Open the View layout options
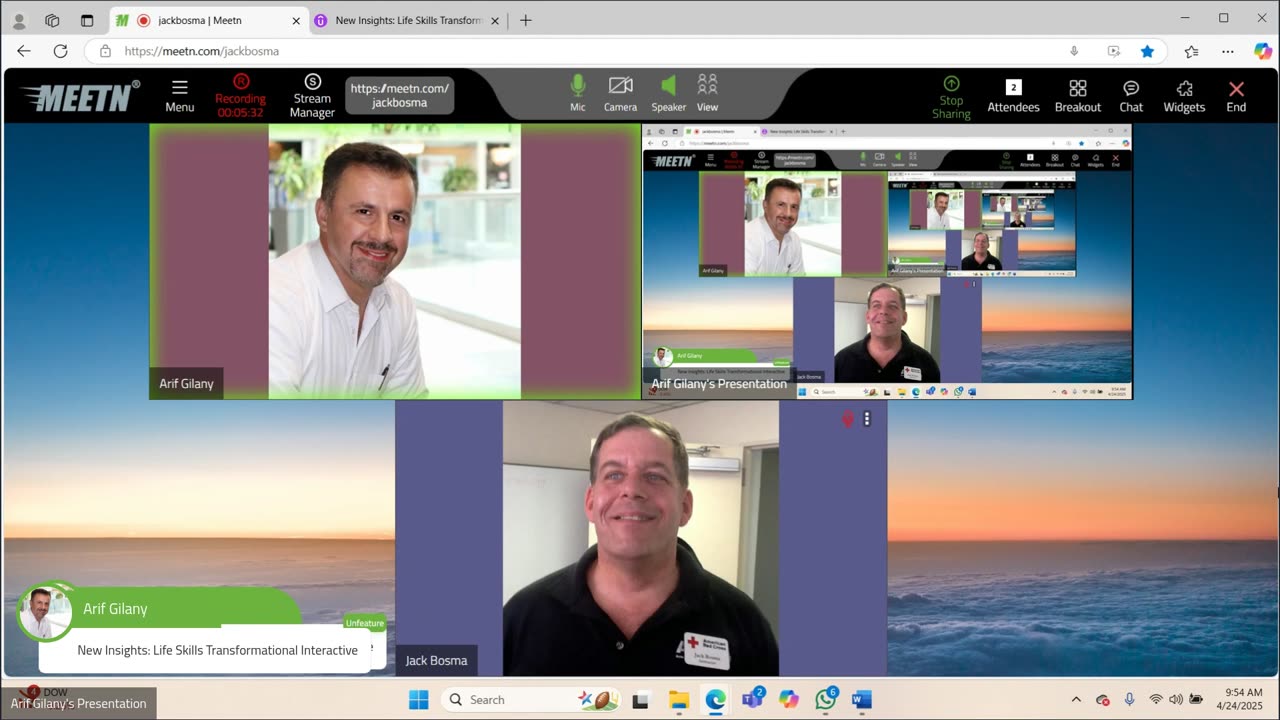Screen dimensions: 1280x720 pyautogui.click(x=707, y=94)
